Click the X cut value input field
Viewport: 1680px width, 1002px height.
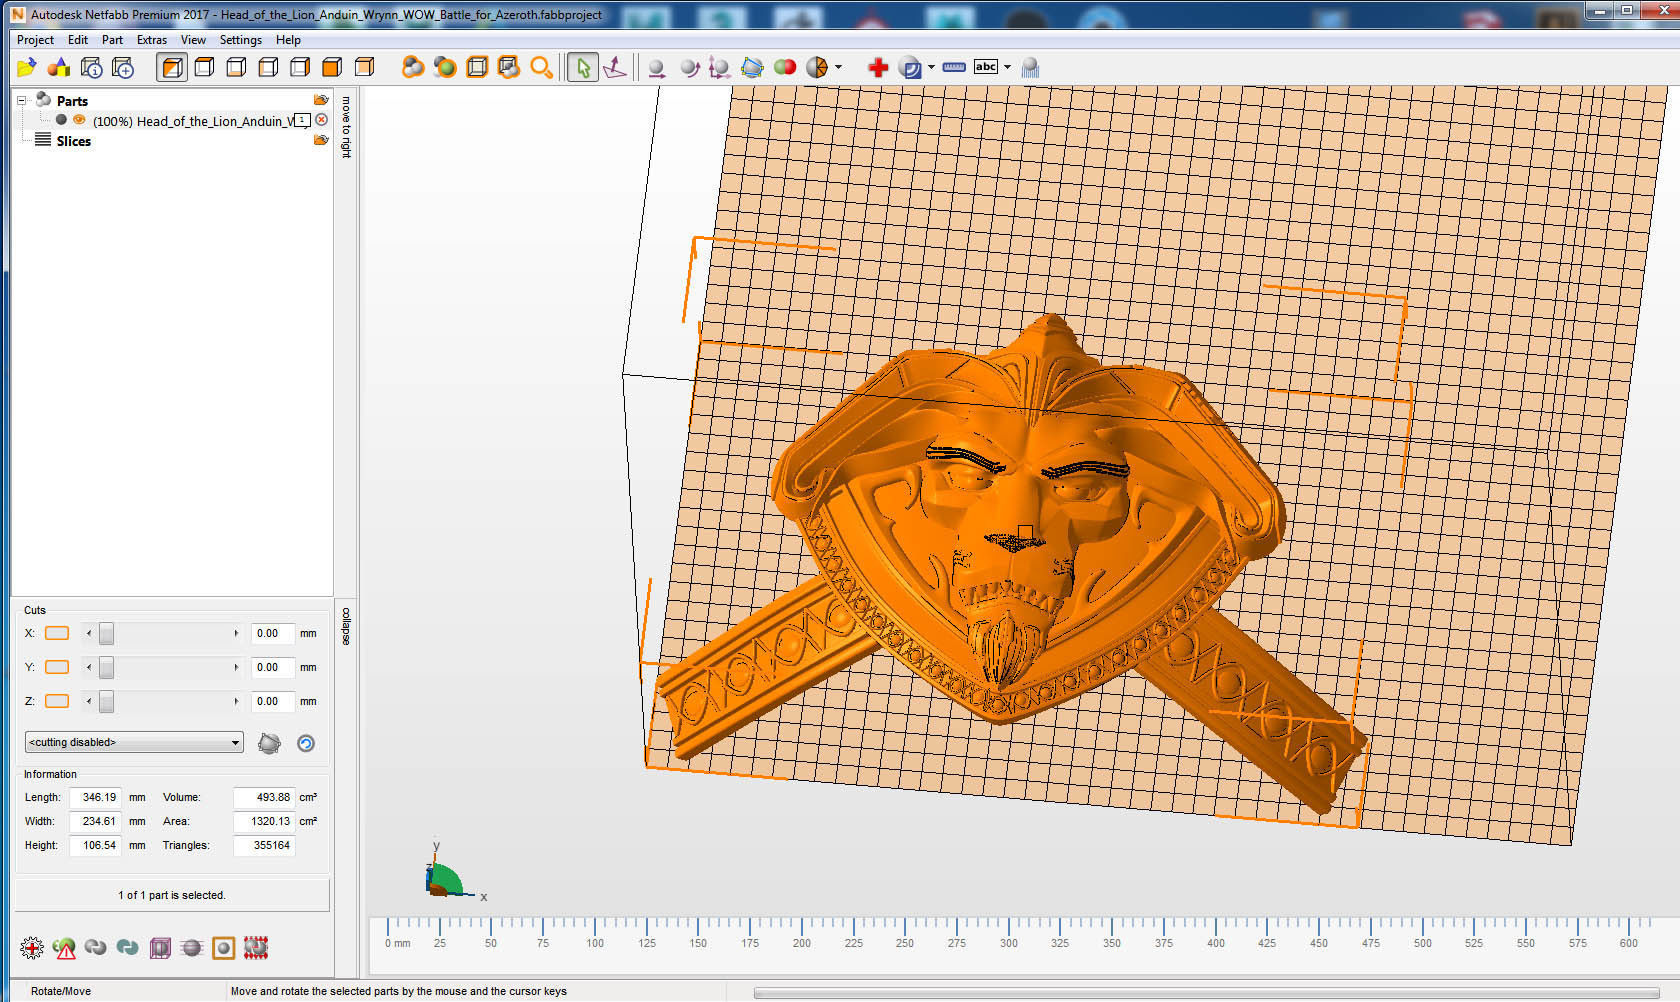(x=273, y=633)
